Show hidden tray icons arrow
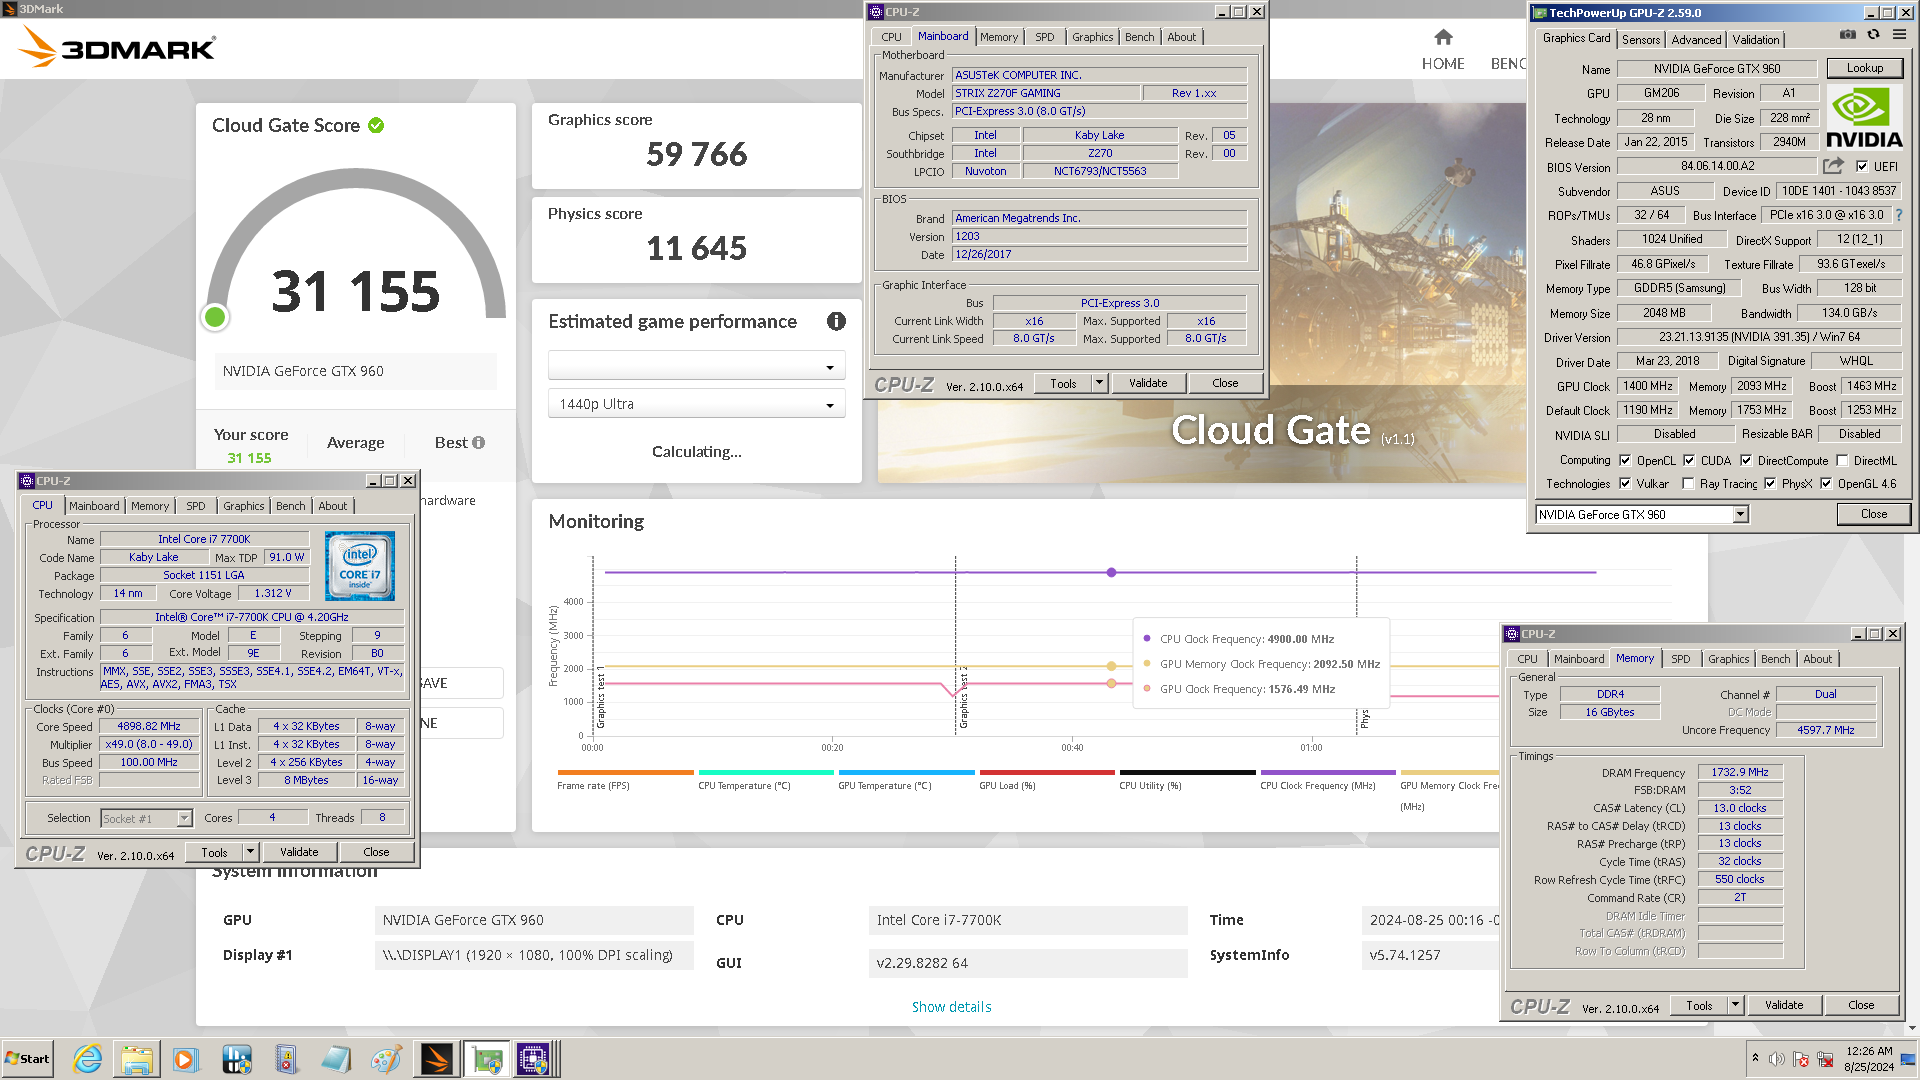Screen dimensions: 1920x1080 [1755, 1058]
